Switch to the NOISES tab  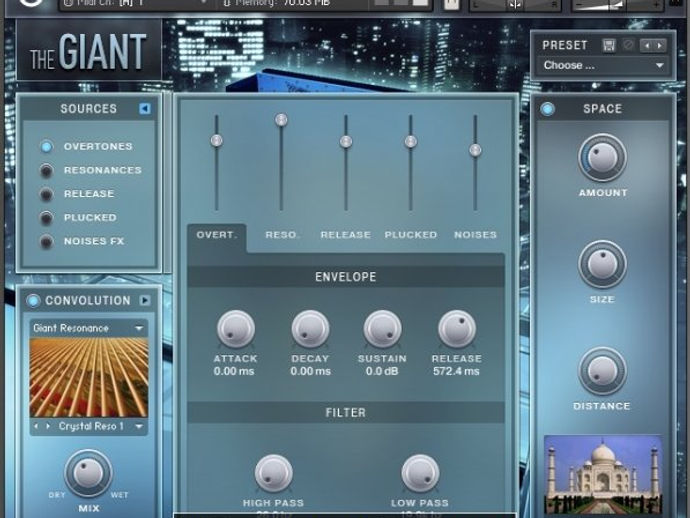tap(475, 235)
